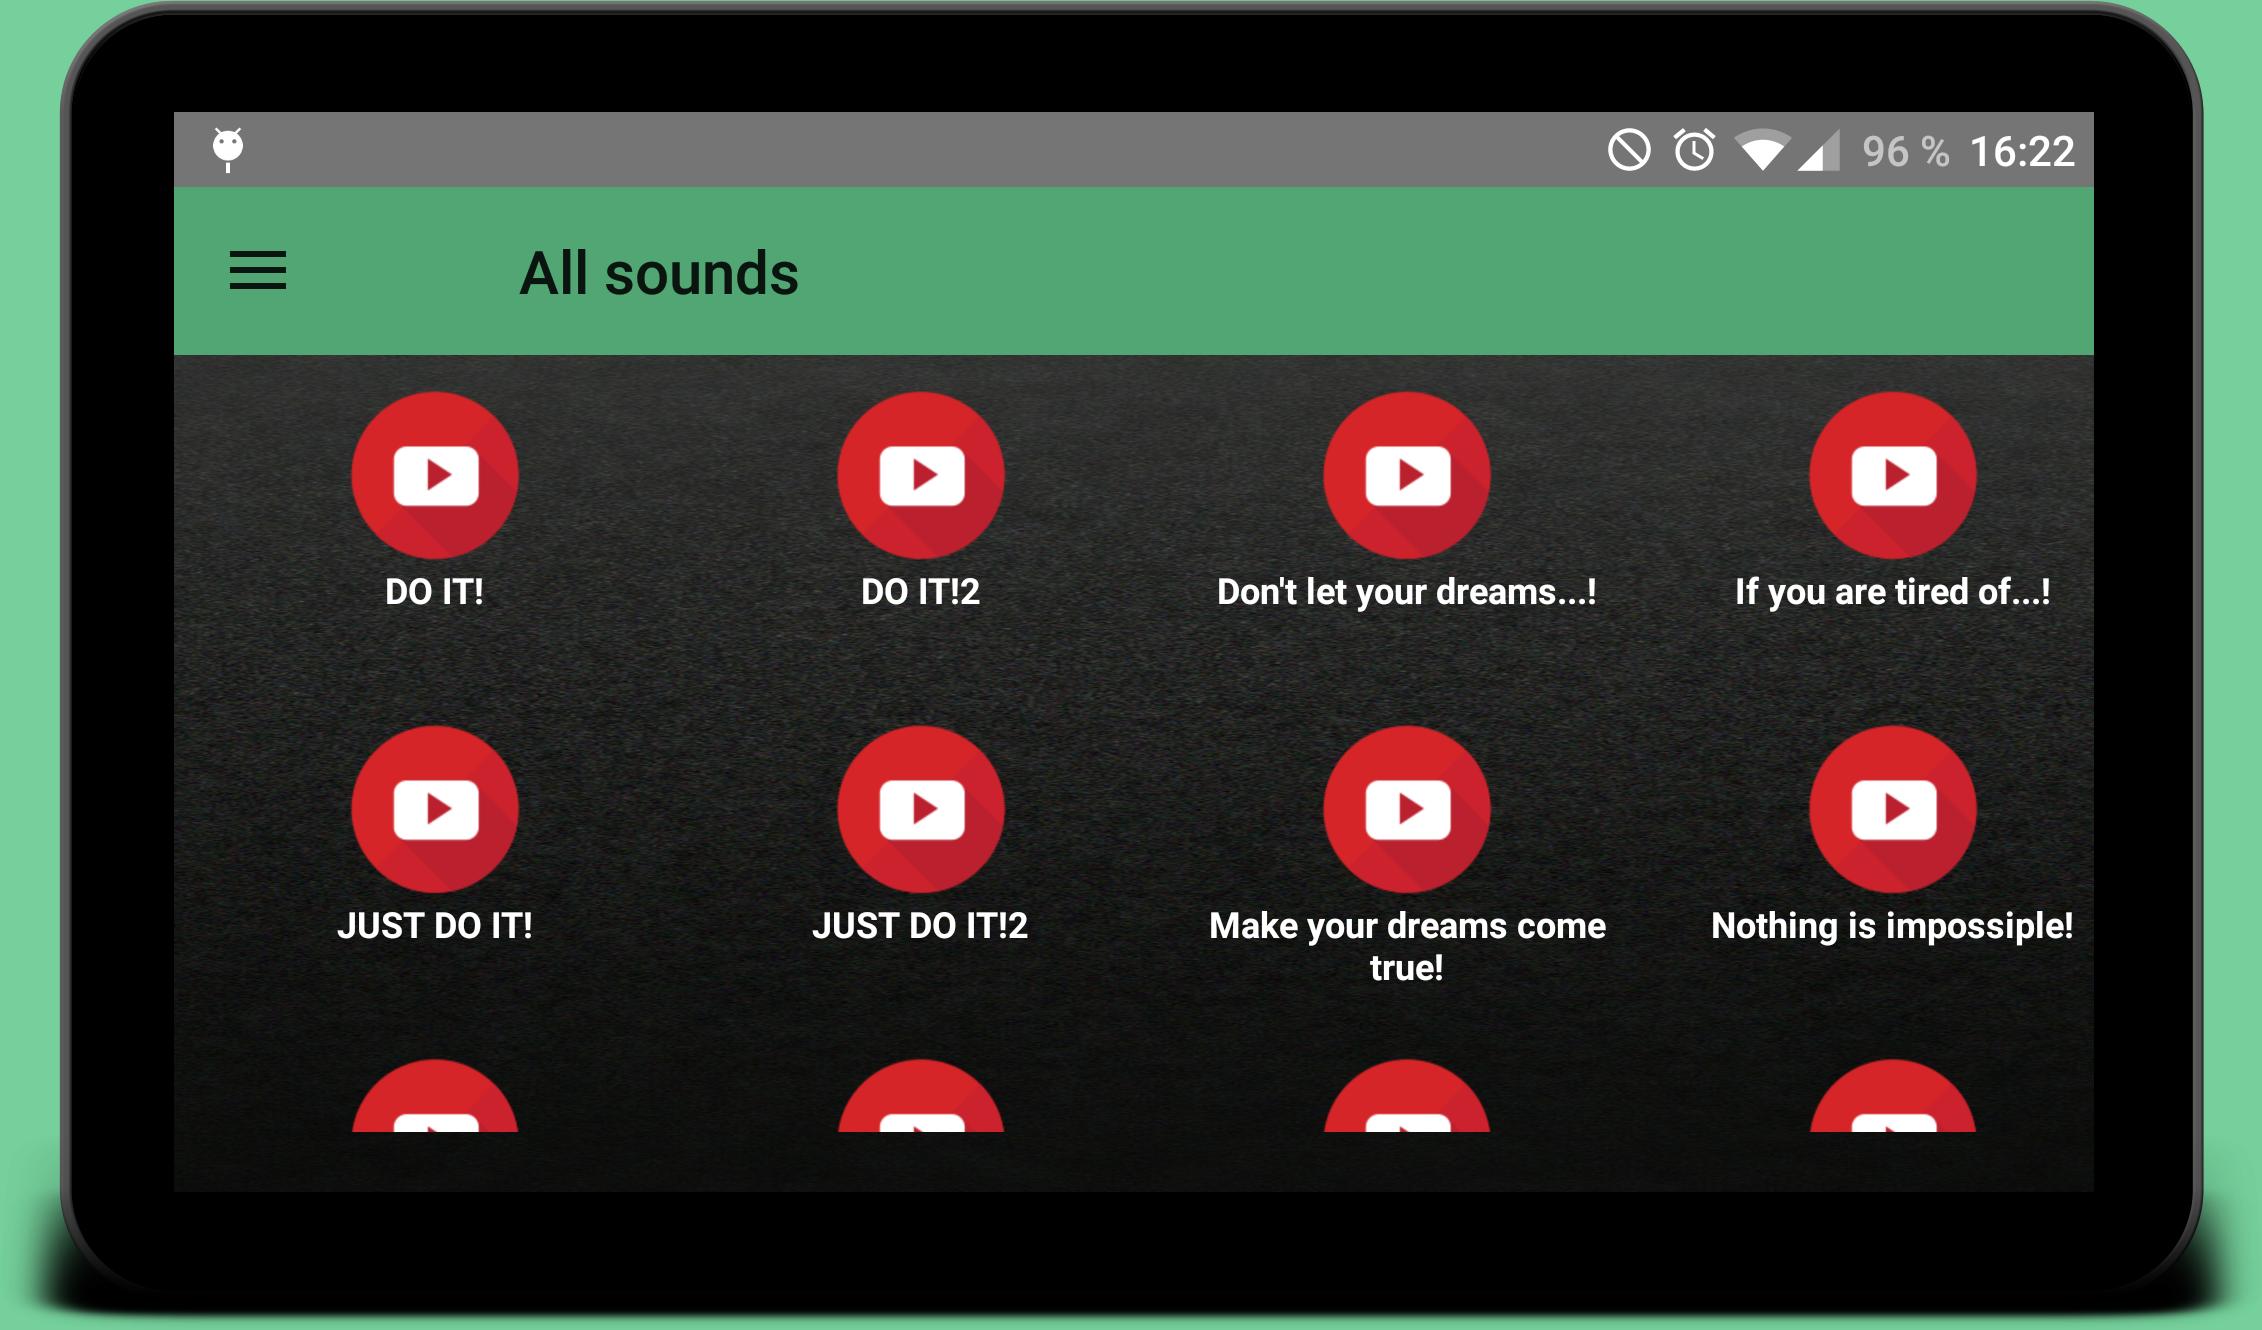
Task: Play "If you are tired of...!" sound
Action: click(x=1893, y=475)
